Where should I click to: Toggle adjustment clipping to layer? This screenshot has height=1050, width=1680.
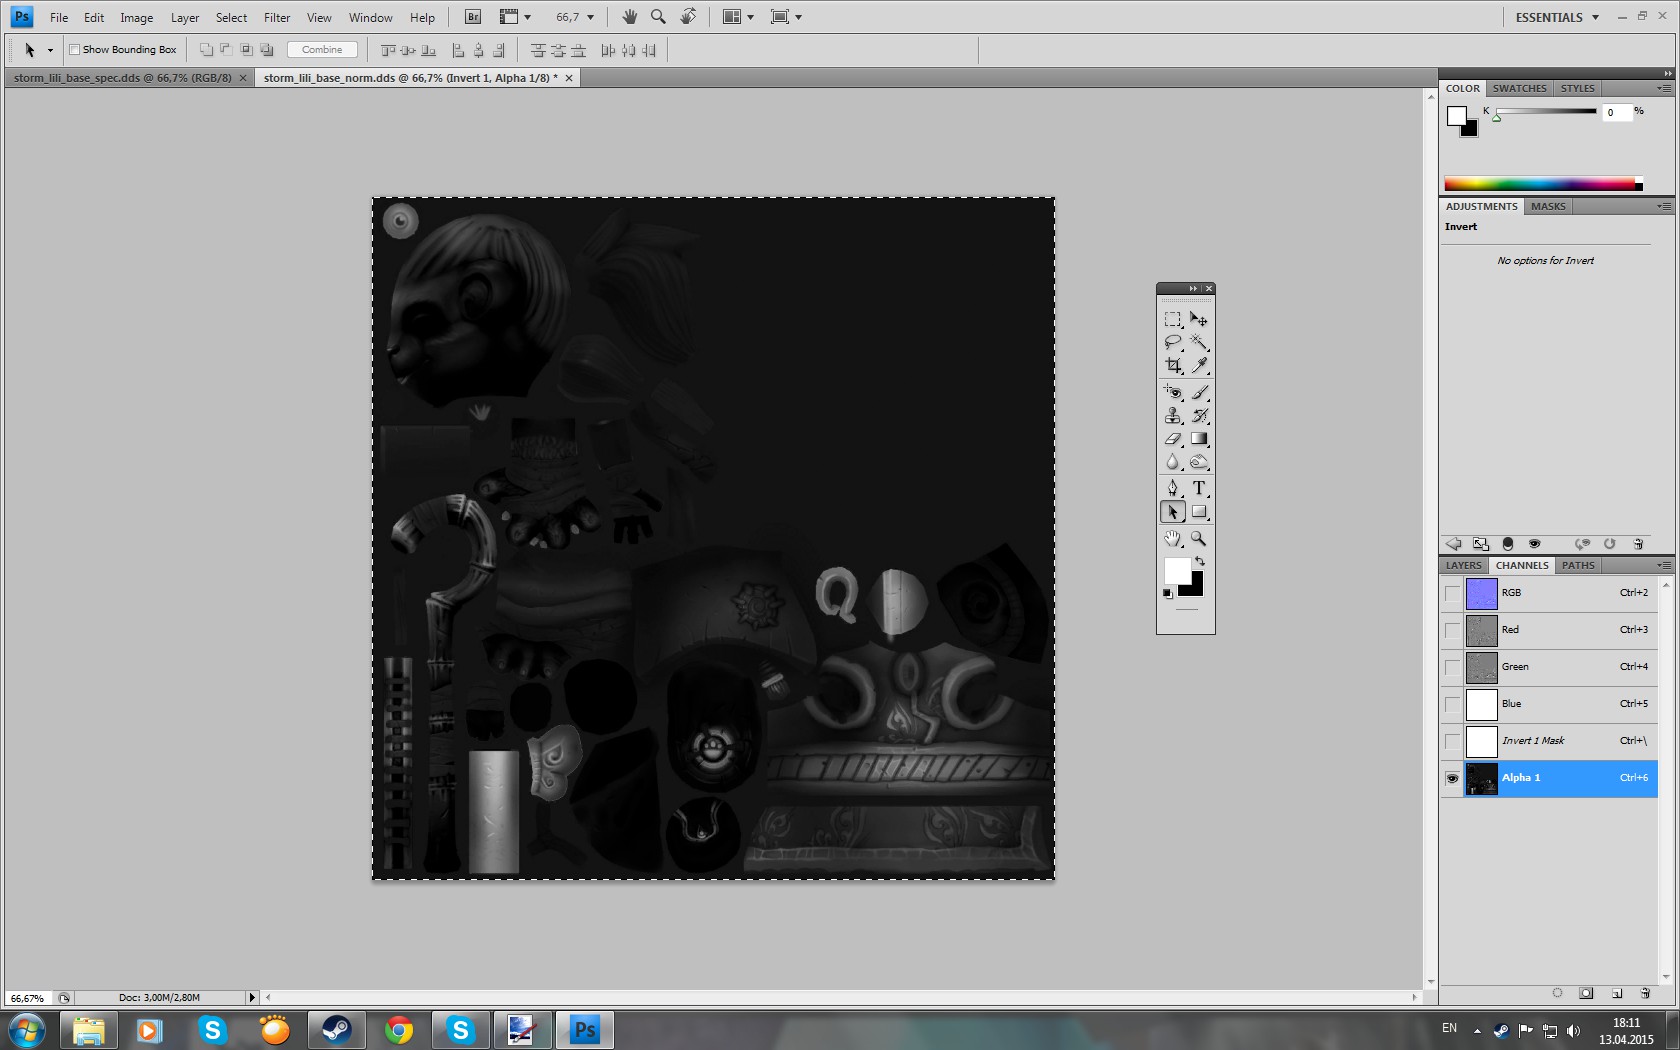pos(1508,544)
